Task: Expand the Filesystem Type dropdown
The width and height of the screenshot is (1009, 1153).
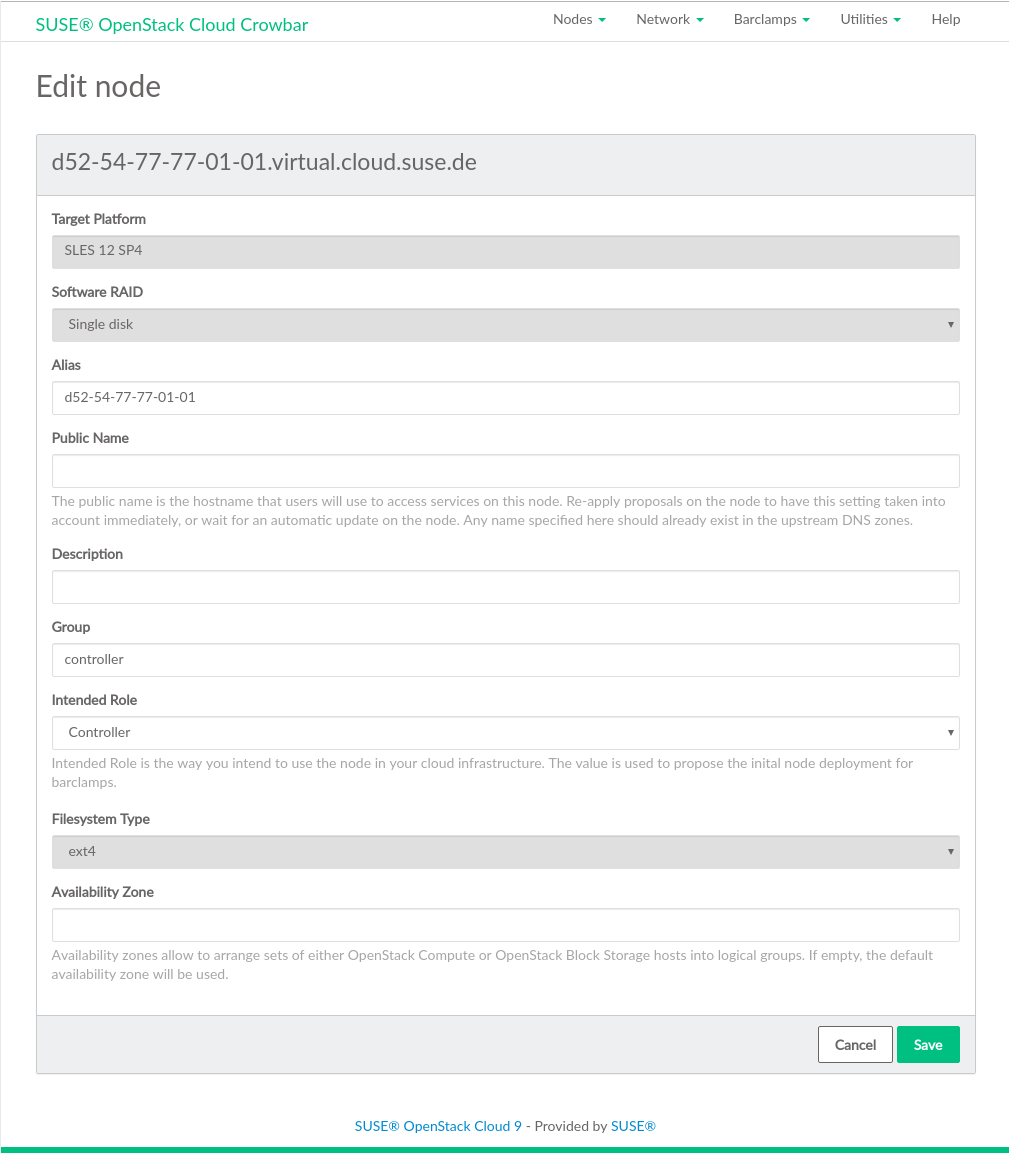Action: [x=505, y=852]
